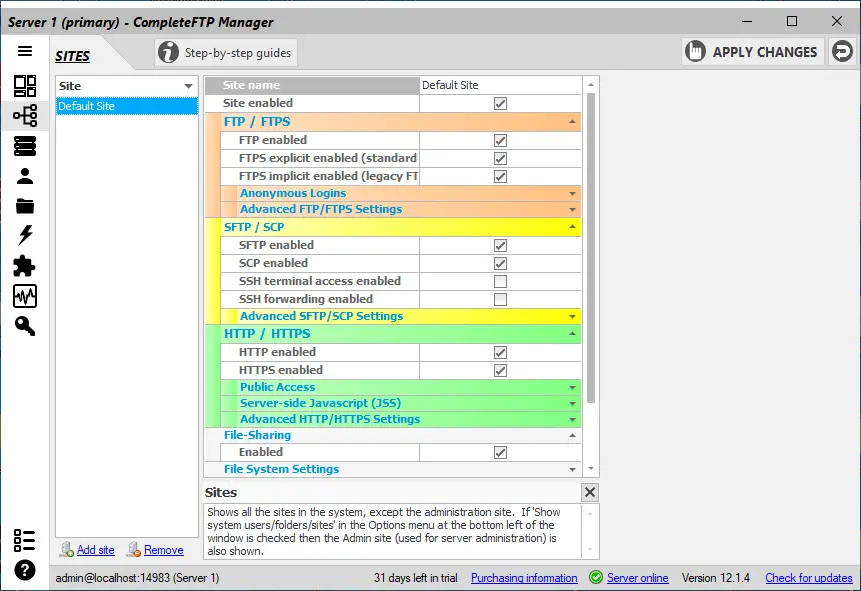Open the Users person icon
The height and width of the screenshot is (591, 861).
click(x=25, y=176)
